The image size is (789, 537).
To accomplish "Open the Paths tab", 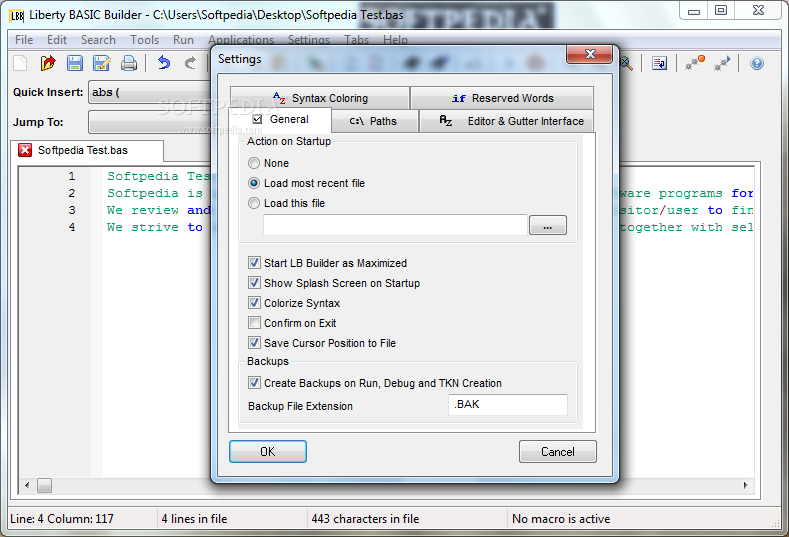I will tap(374, 121).
